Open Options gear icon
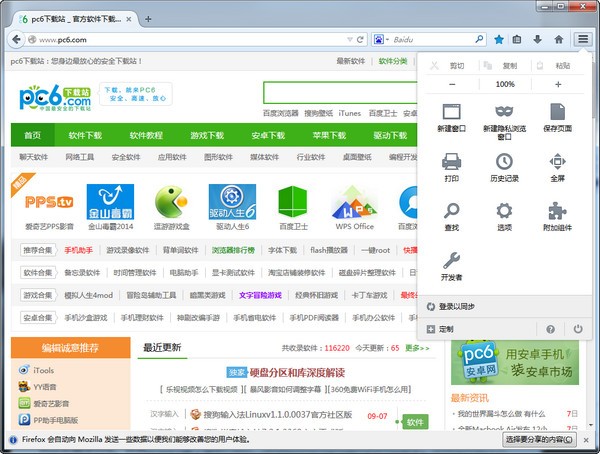 tap(504, 211)
